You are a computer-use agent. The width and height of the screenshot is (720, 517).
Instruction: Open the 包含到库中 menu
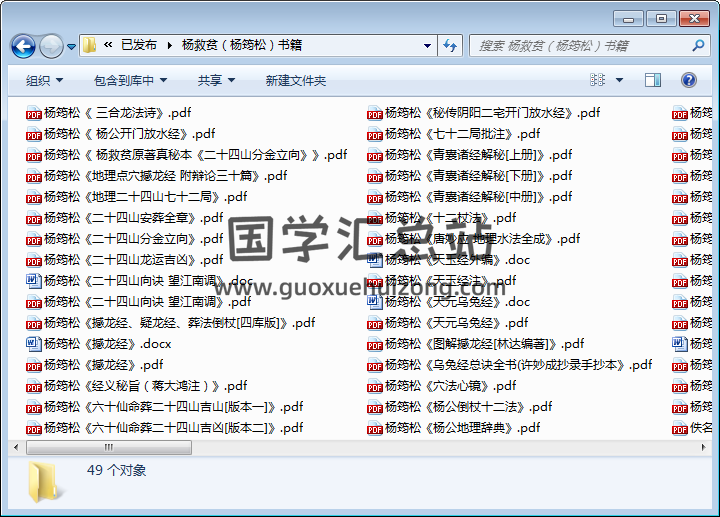pyautogui.click(x=130, y=81)
